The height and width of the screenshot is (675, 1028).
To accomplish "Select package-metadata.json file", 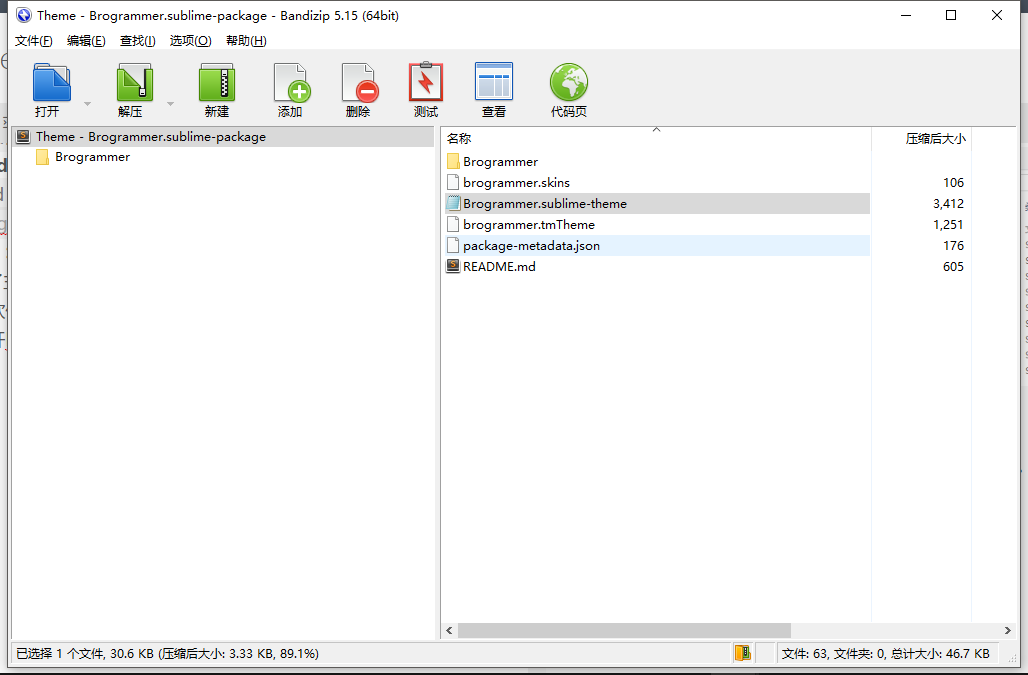I will pos(658,245).
